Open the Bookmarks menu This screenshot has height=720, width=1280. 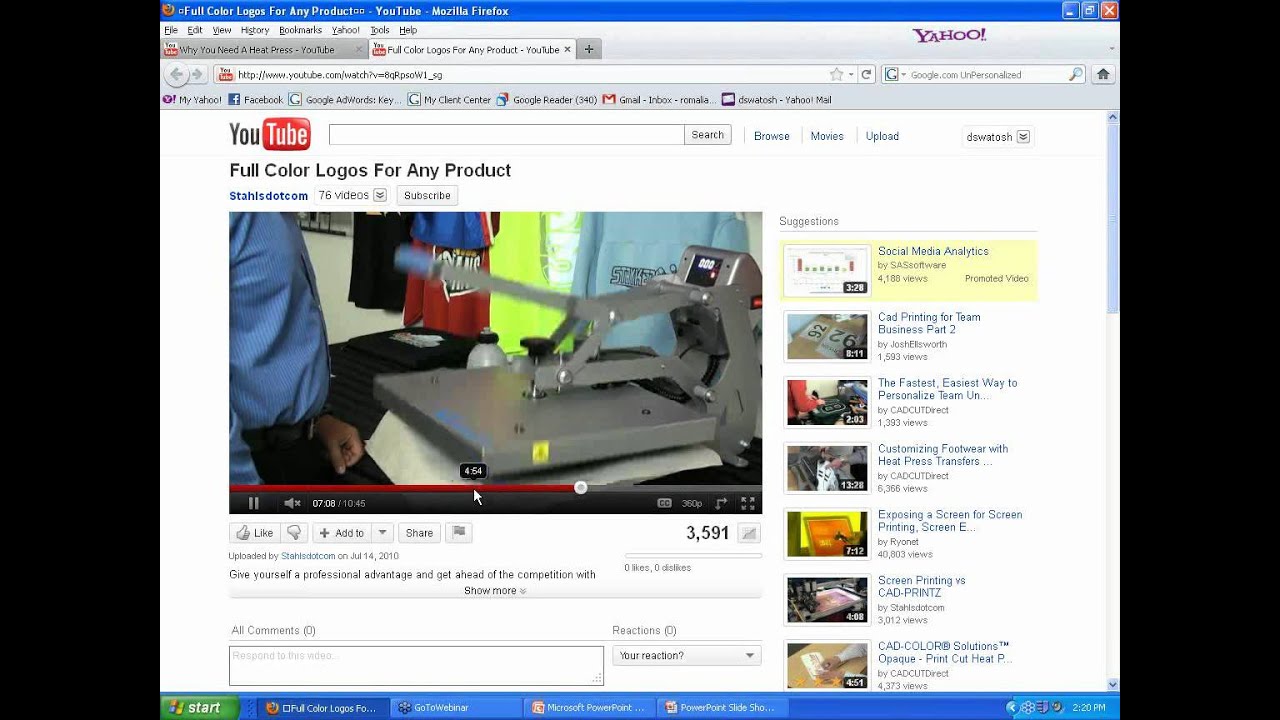(x=300, y=30)
